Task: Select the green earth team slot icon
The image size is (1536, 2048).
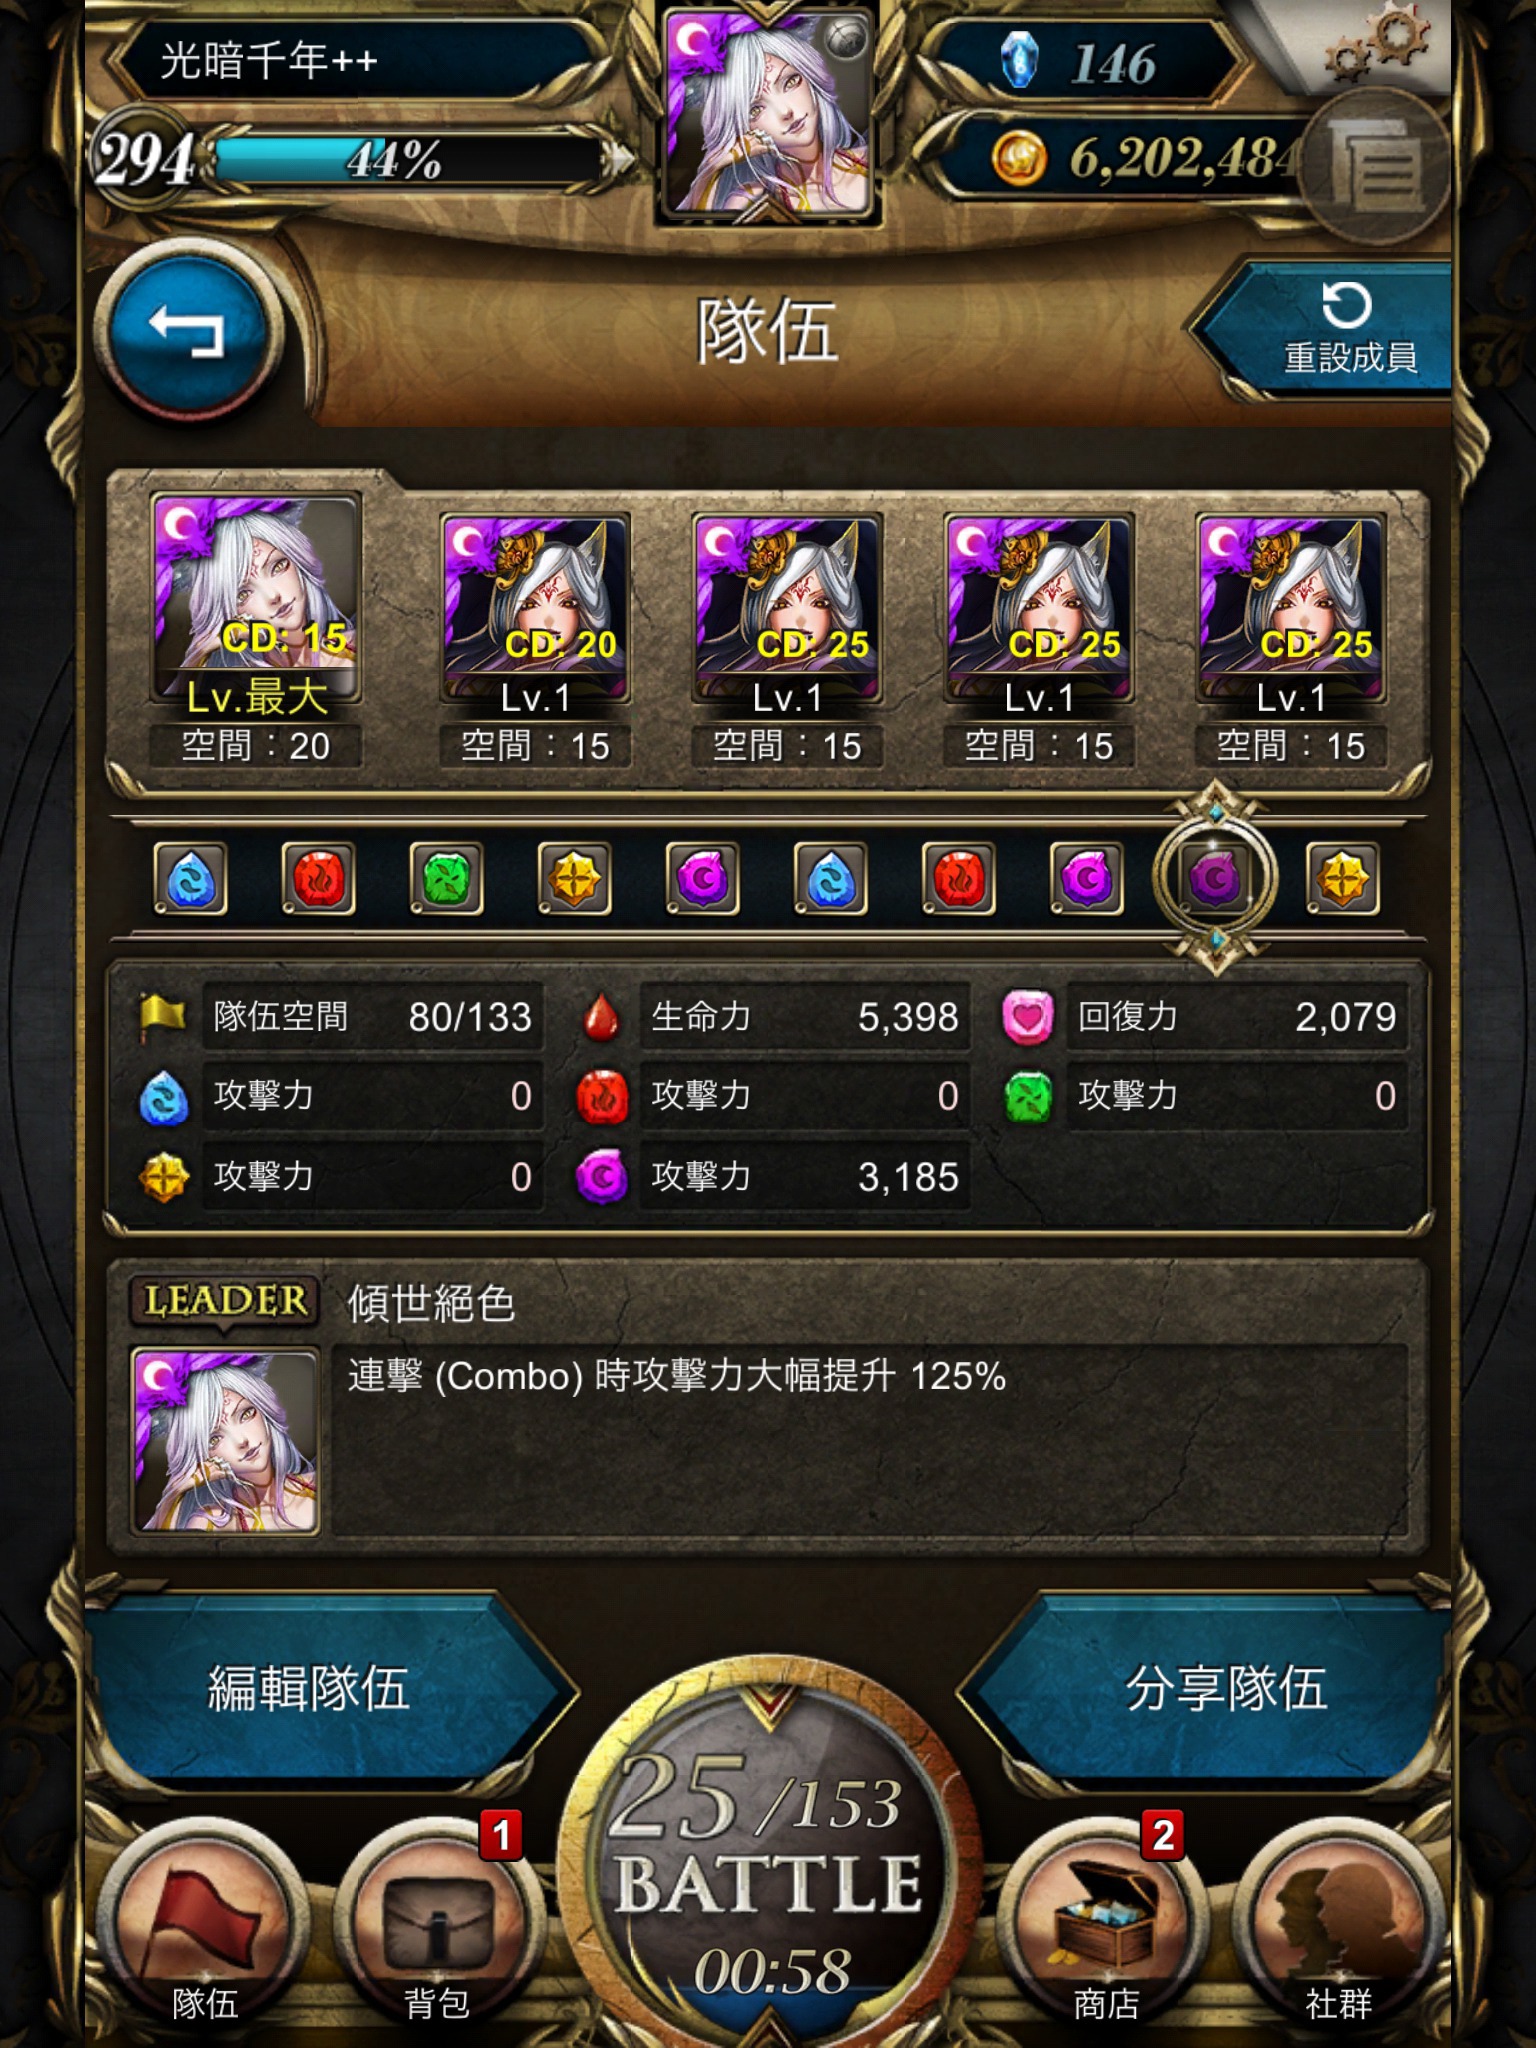Action: [446, 878]
